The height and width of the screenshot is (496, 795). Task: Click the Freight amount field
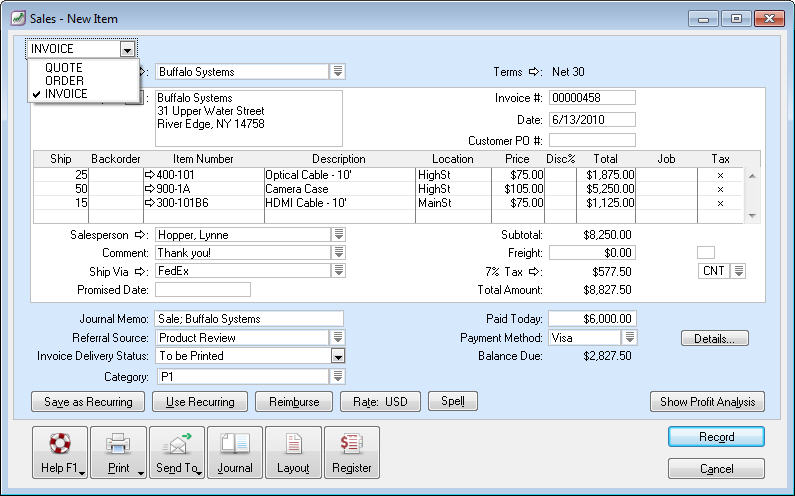pyautogui.click(x=592, y=253)
